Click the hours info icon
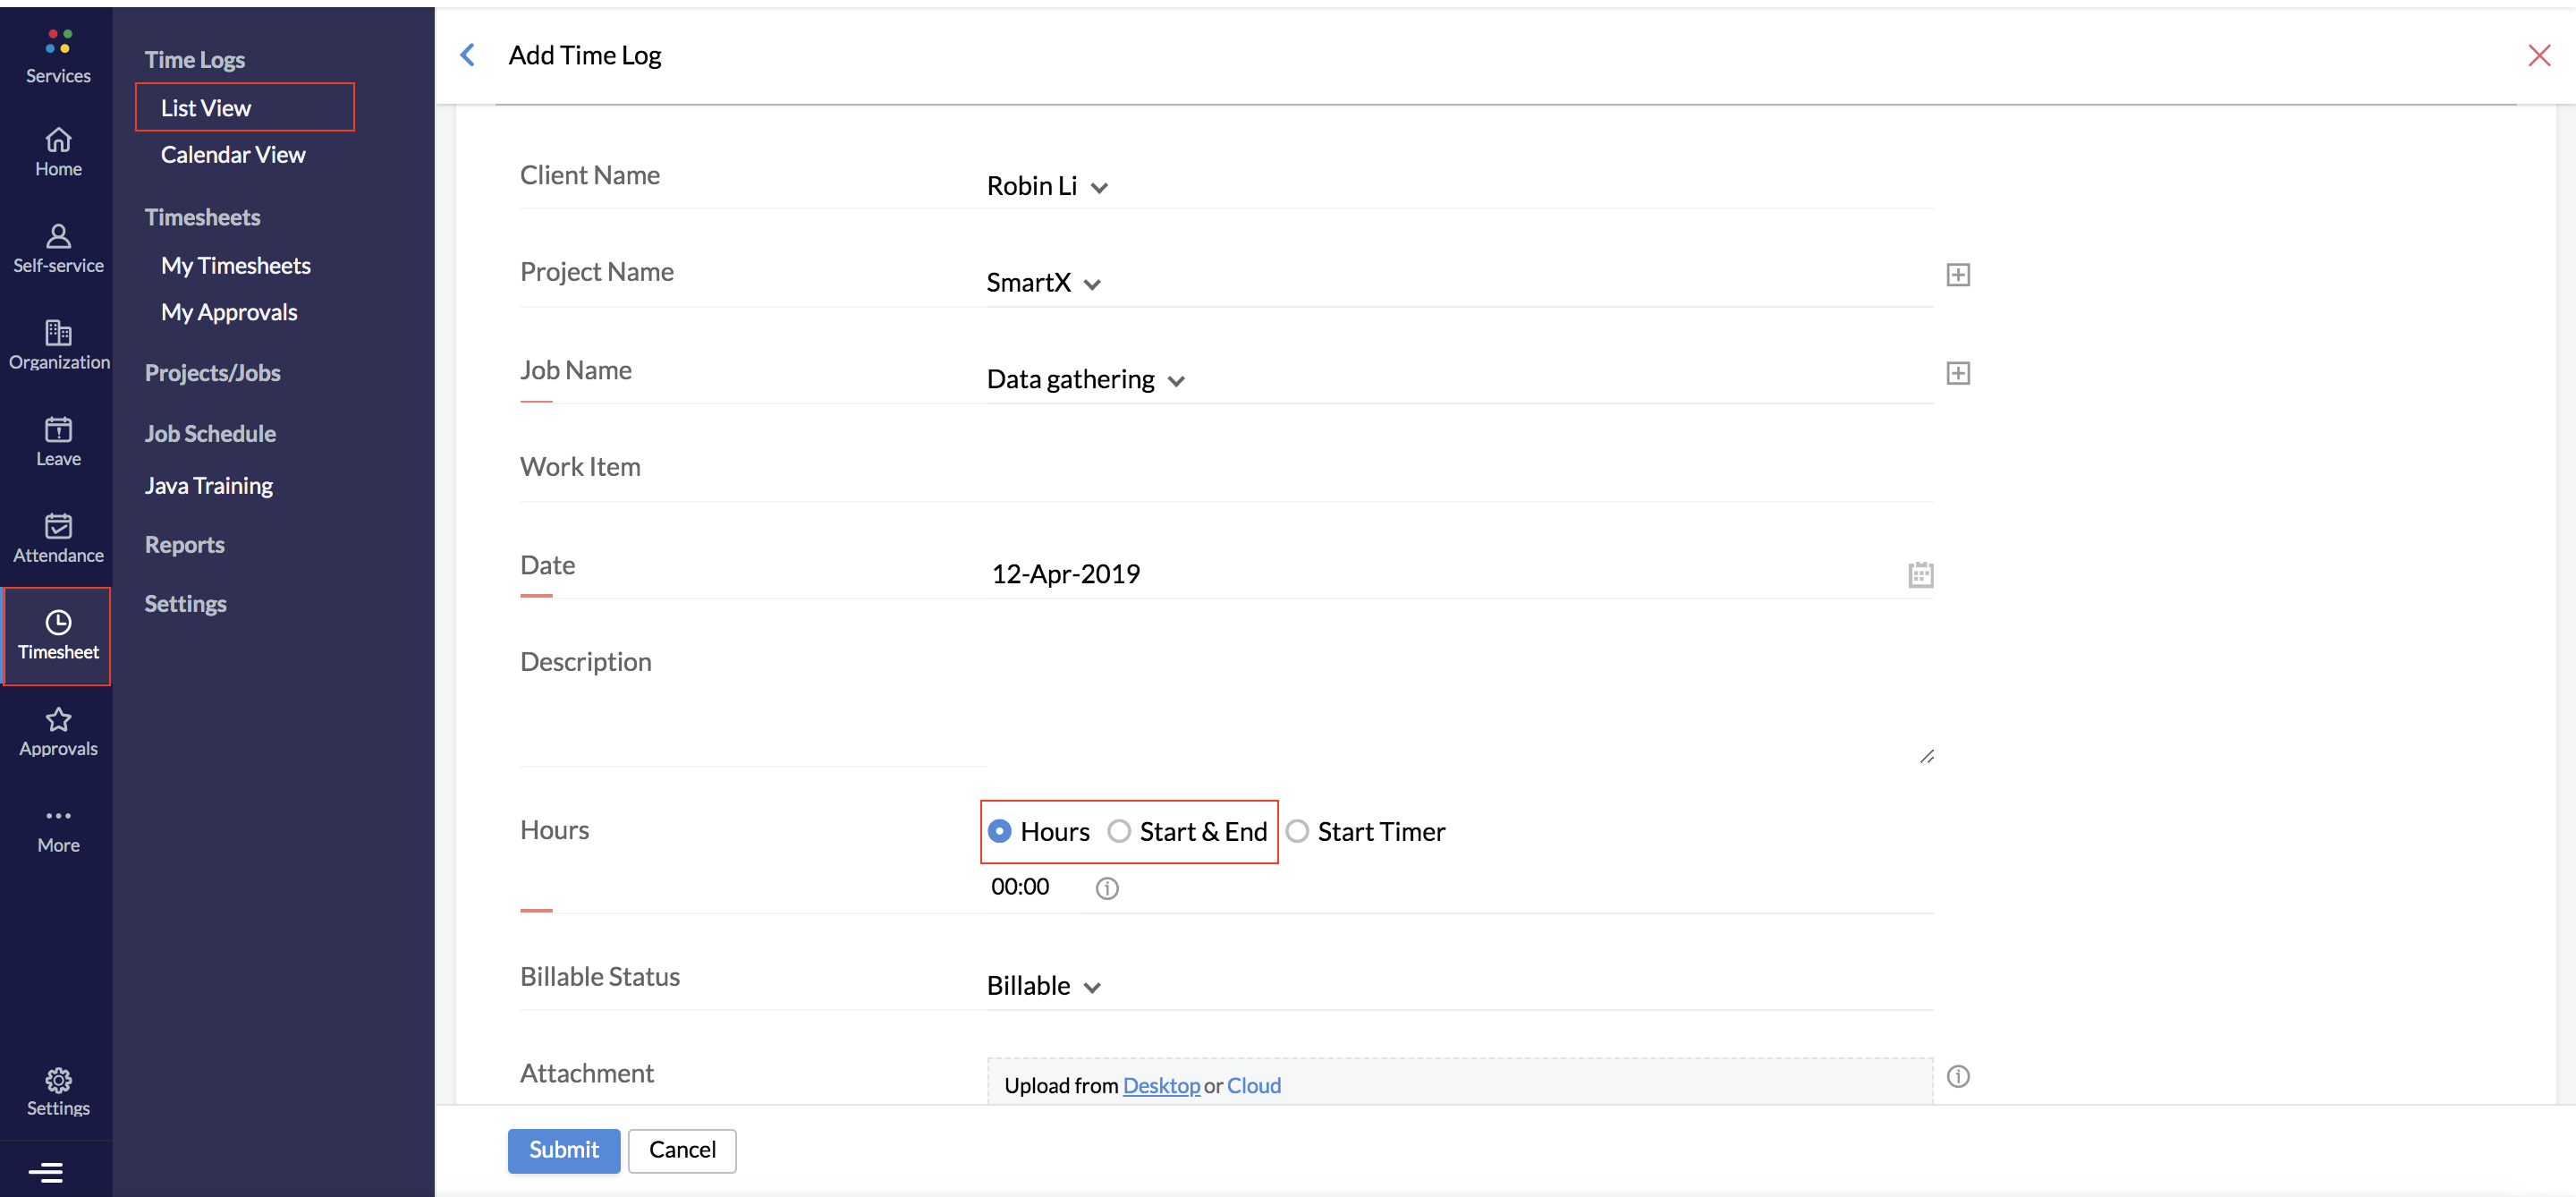The width and height of the screenshot is (2576, 1197). [x=1106, y=888]
